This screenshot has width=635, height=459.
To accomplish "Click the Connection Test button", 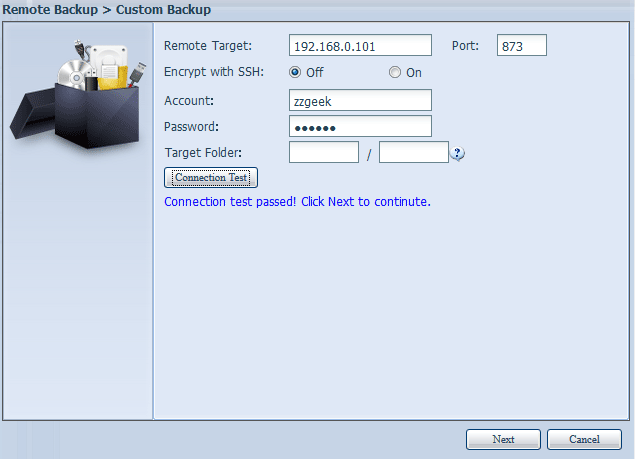I will point(211,177).
